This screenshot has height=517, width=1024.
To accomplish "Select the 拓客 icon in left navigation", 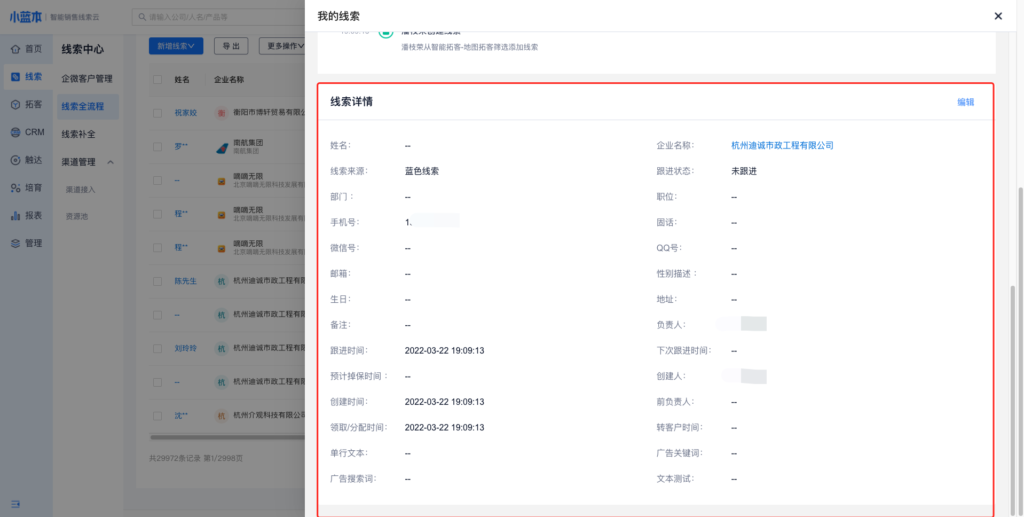I will 15,104.
